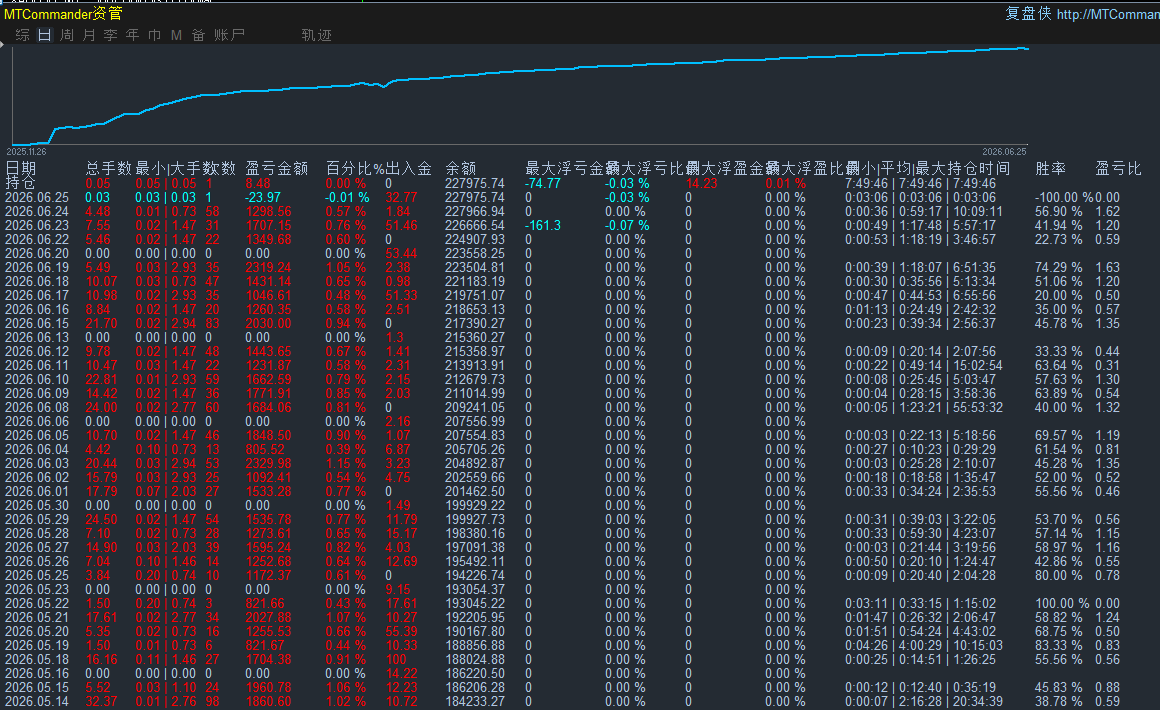Open the 币 symbol tab
The image size is (1160, 710).
point(155,35)
